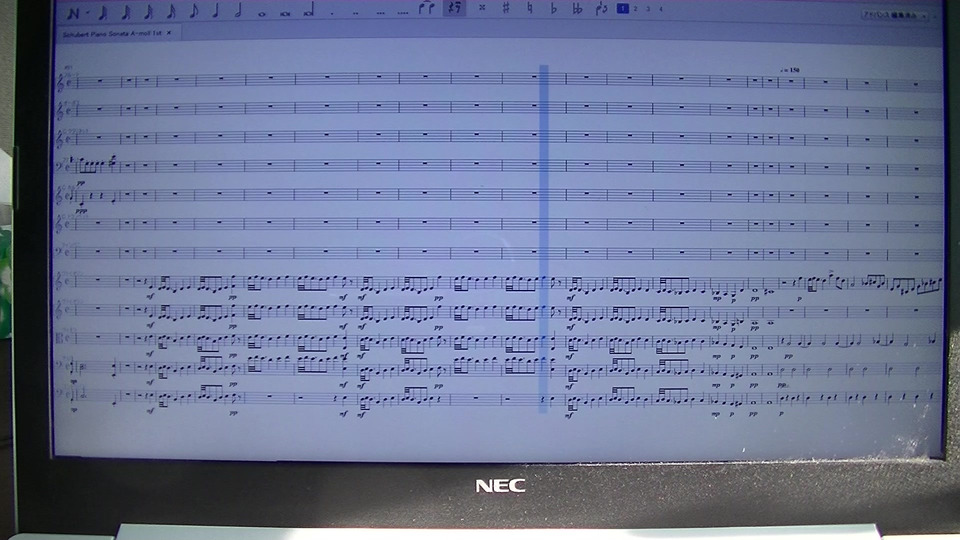Open note input mode dropdown arrow
This screenshot has width=960, height=540.
88,13
